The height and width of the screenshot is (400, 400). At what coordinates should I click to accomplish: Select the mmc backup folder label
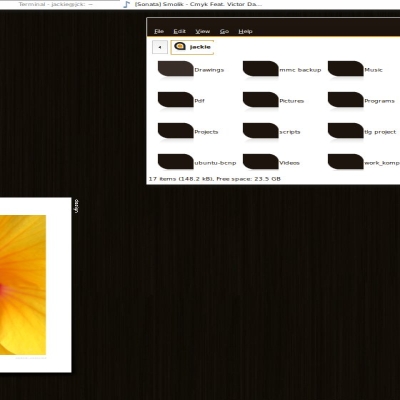(300, 70)
